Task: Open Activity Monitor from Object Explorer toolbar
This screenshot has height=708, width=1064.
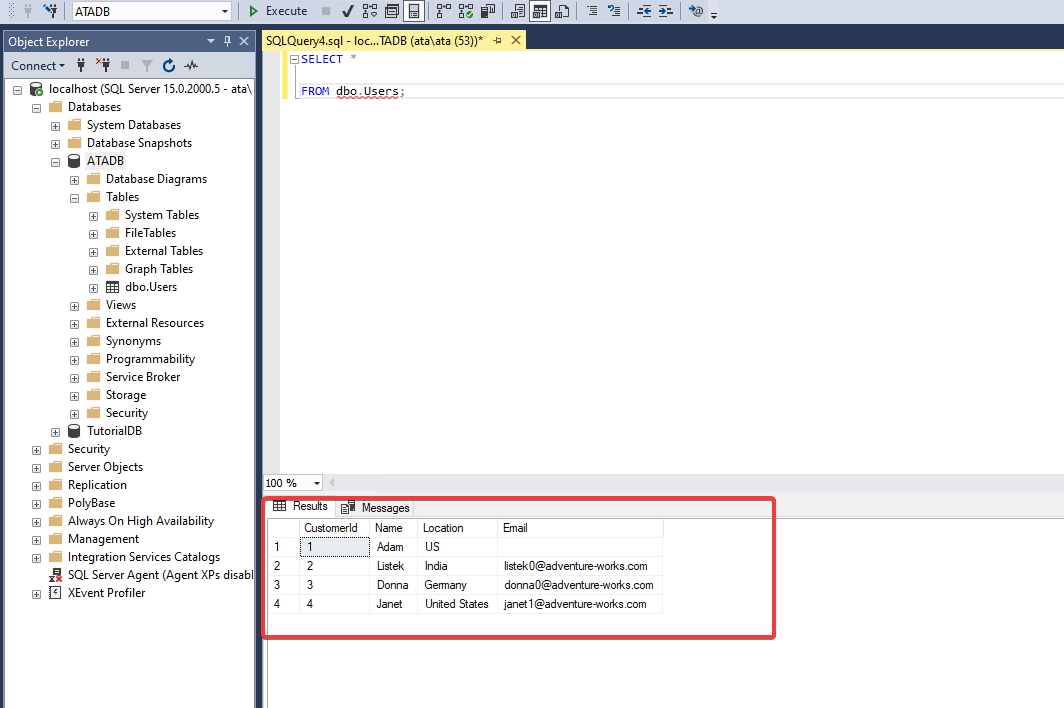Action: (191, 65)
